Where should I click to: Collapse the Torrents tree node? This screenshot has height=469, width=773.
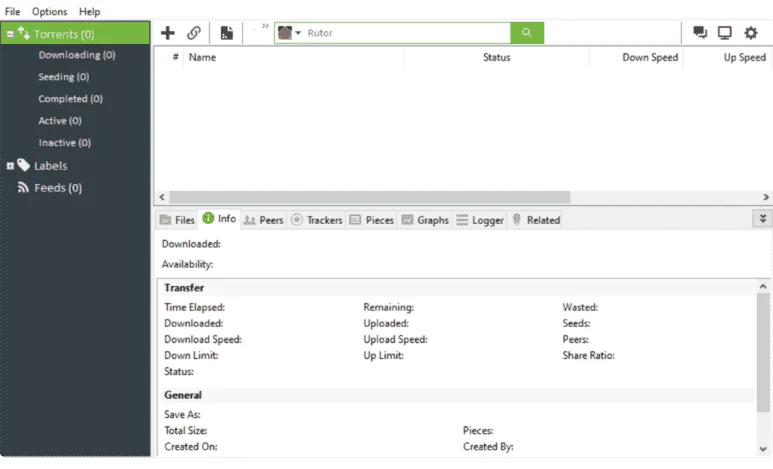pos(10,34)
